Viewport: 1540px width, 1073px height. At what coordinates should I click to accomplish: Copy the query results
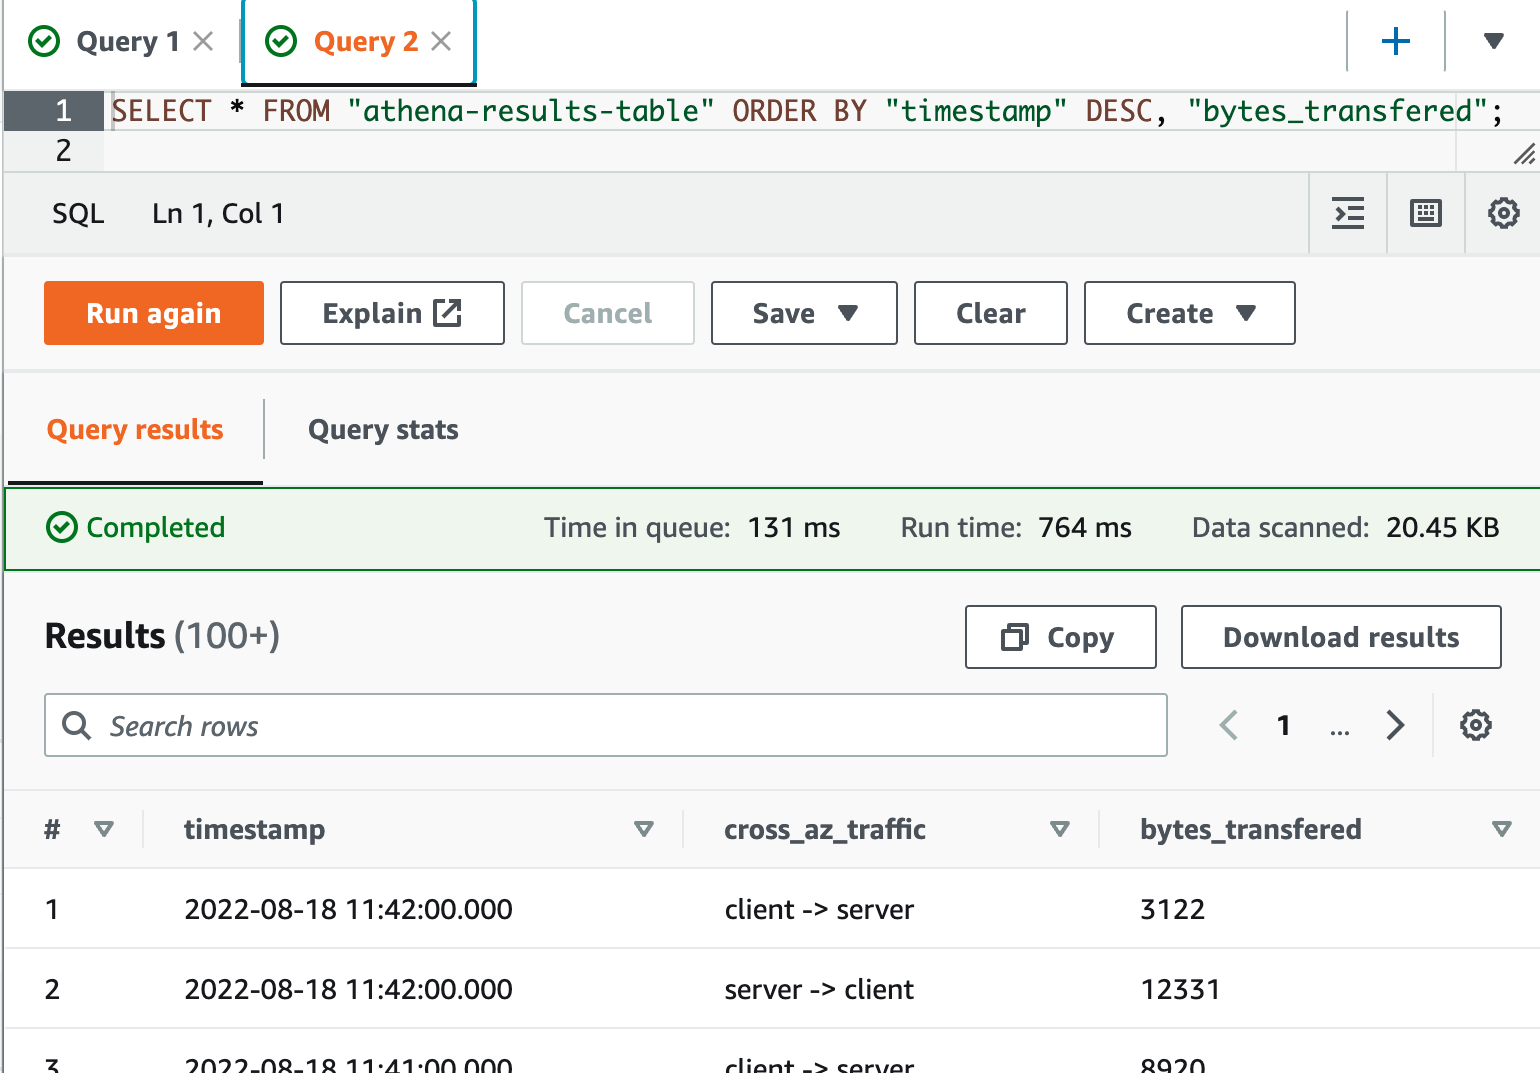pos(1061,637)
